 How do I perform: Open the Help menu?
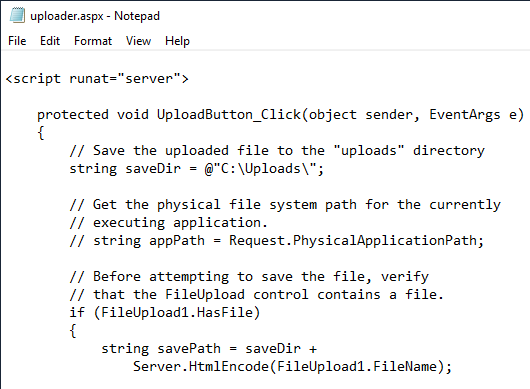point(177,41)
